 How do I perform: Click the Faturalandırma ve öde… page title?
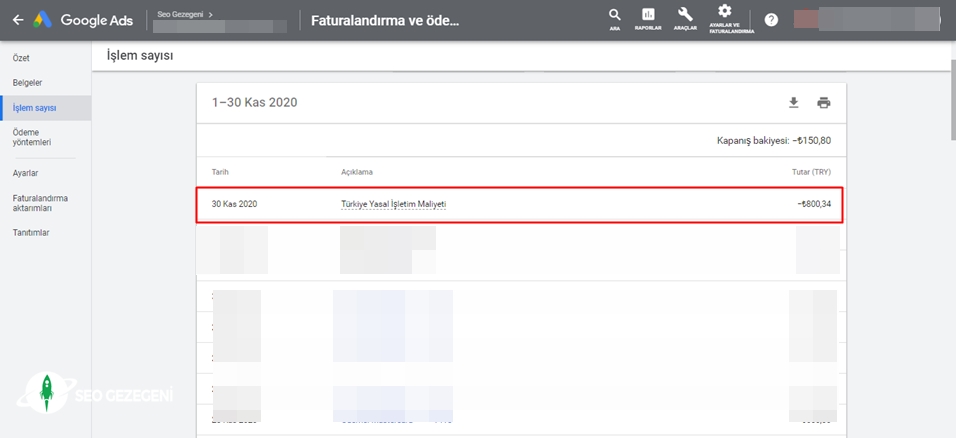385,20
